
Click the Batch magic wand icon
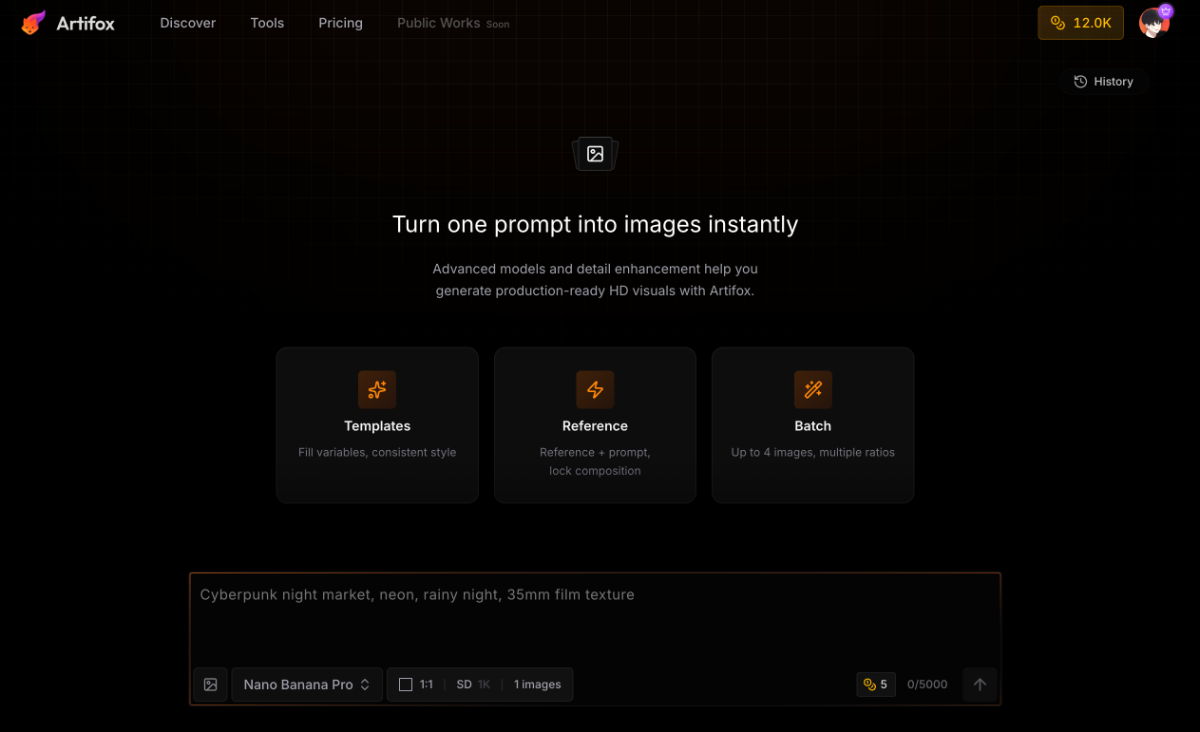(813, 389)
